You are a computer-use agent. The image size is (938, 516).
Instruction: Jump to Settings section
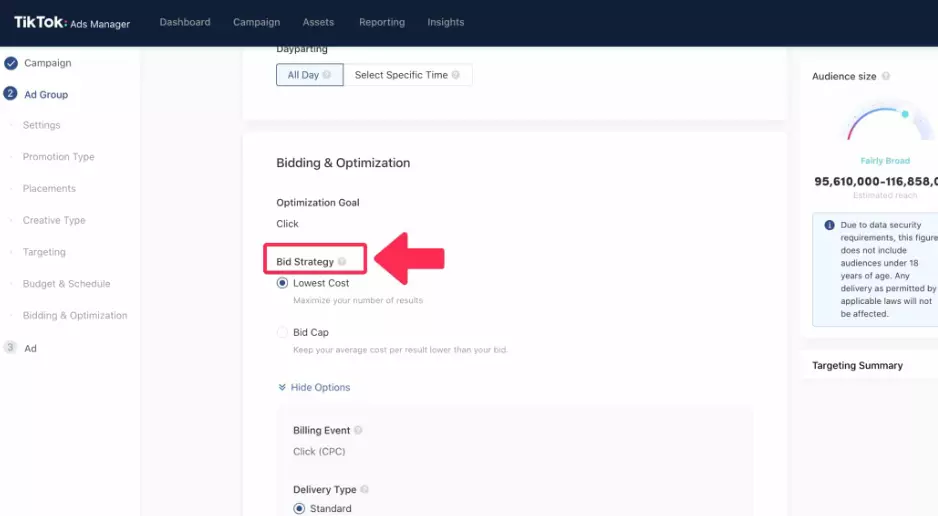[41, 125]
